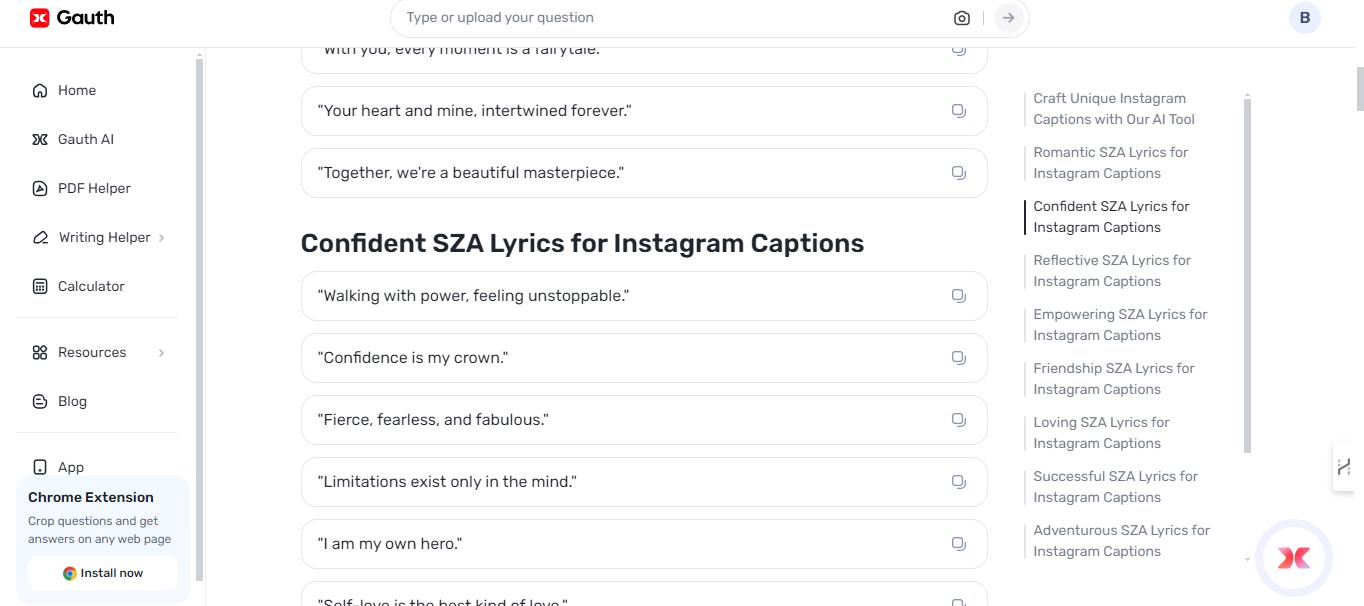This screenshot has height=606, width=1364.
Task: Click the Gauth floating bubble icon bottom right
Action: point(1293,558)
